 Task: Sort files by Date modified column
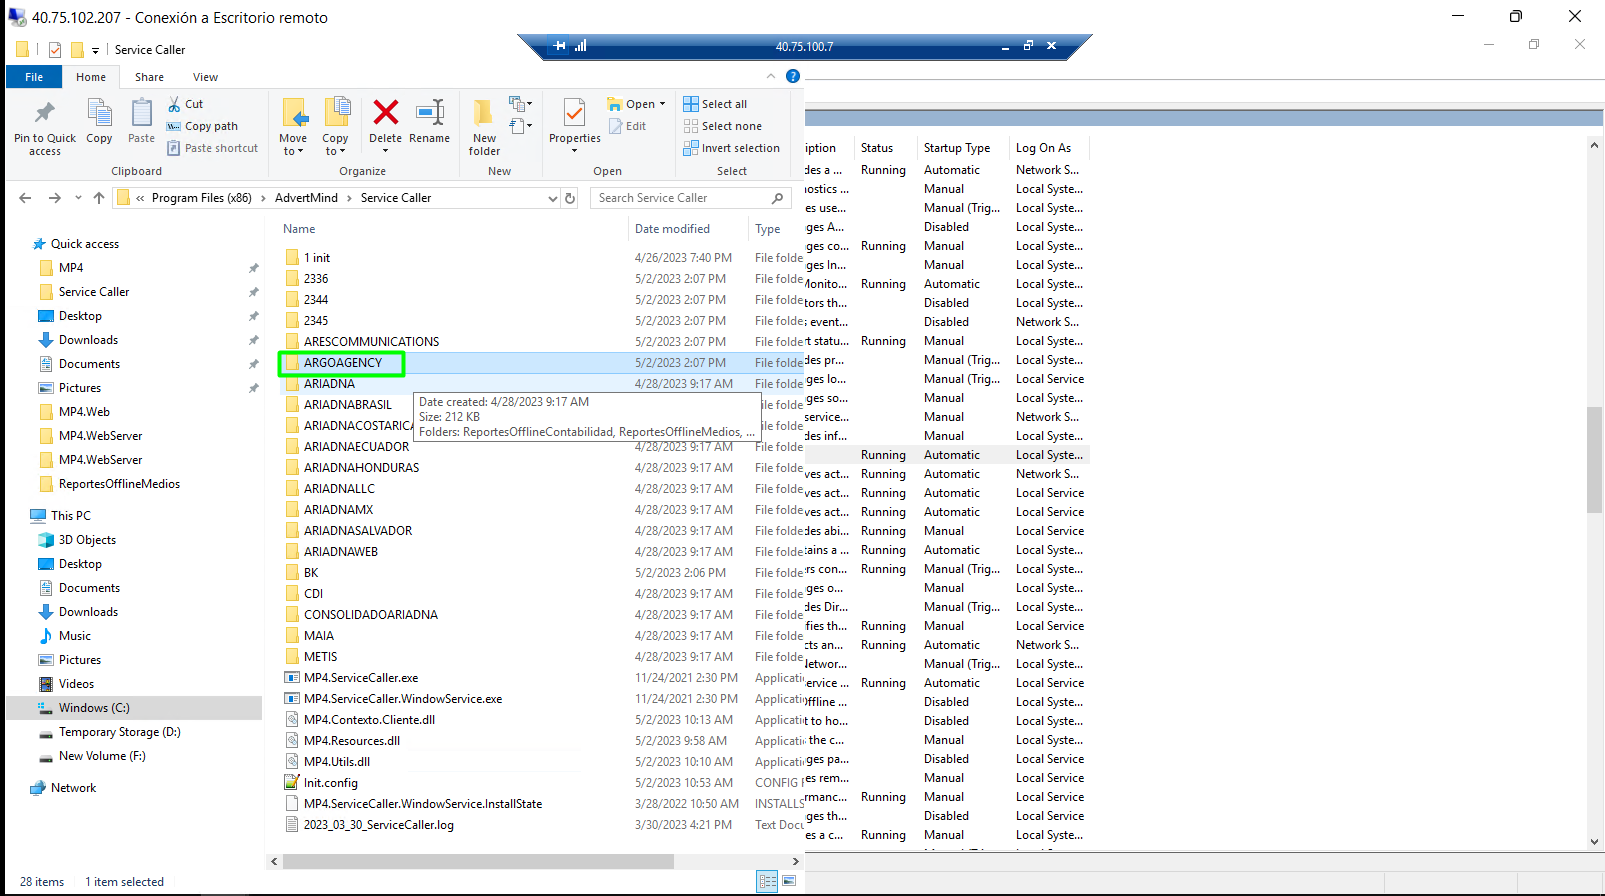672,229
